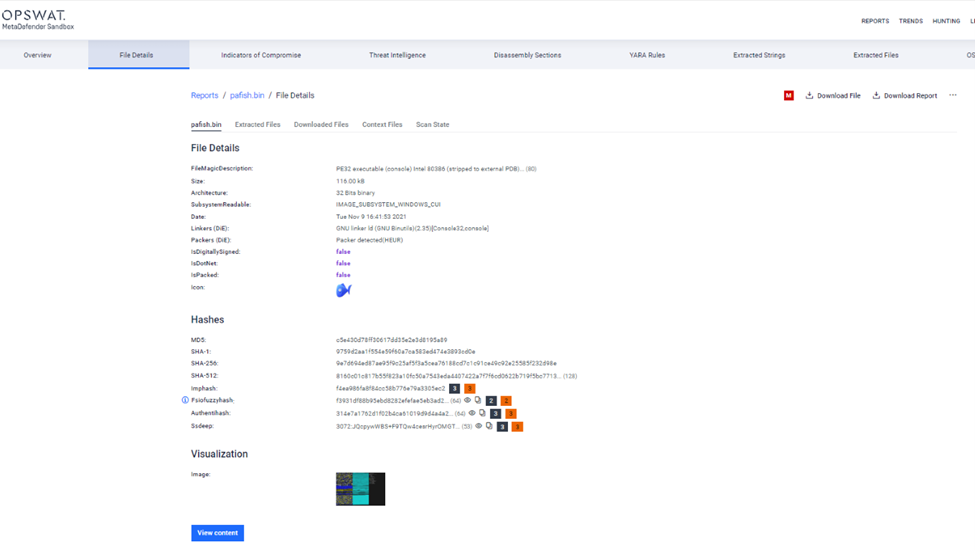975x550 pixels.
Task: Click the red M verdict badge
Action: point(789,96)
